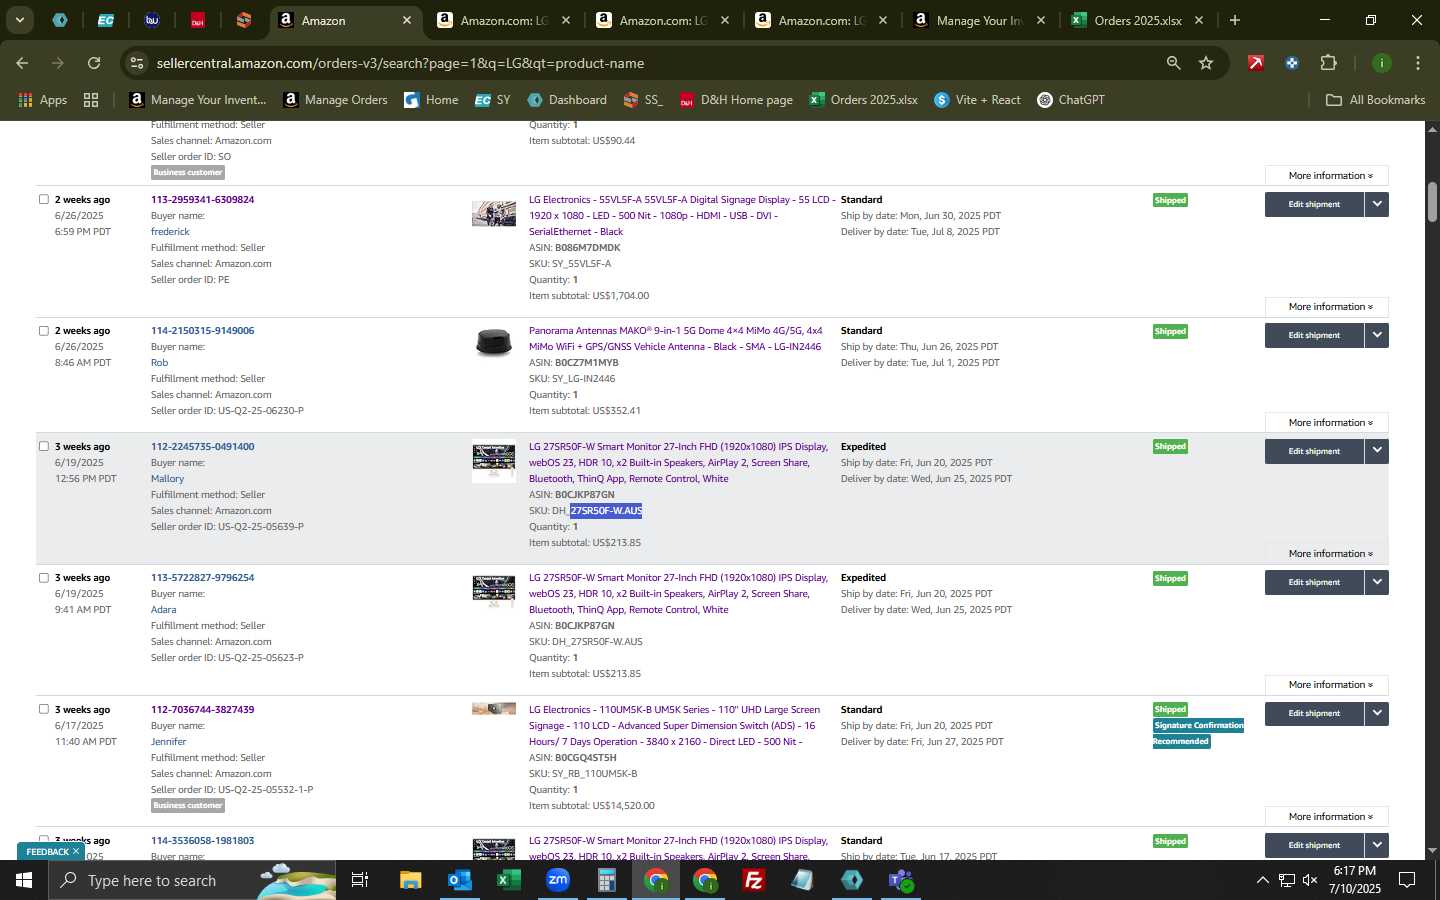Open the taskbar notification center icon

click(x=1407, y=880)
